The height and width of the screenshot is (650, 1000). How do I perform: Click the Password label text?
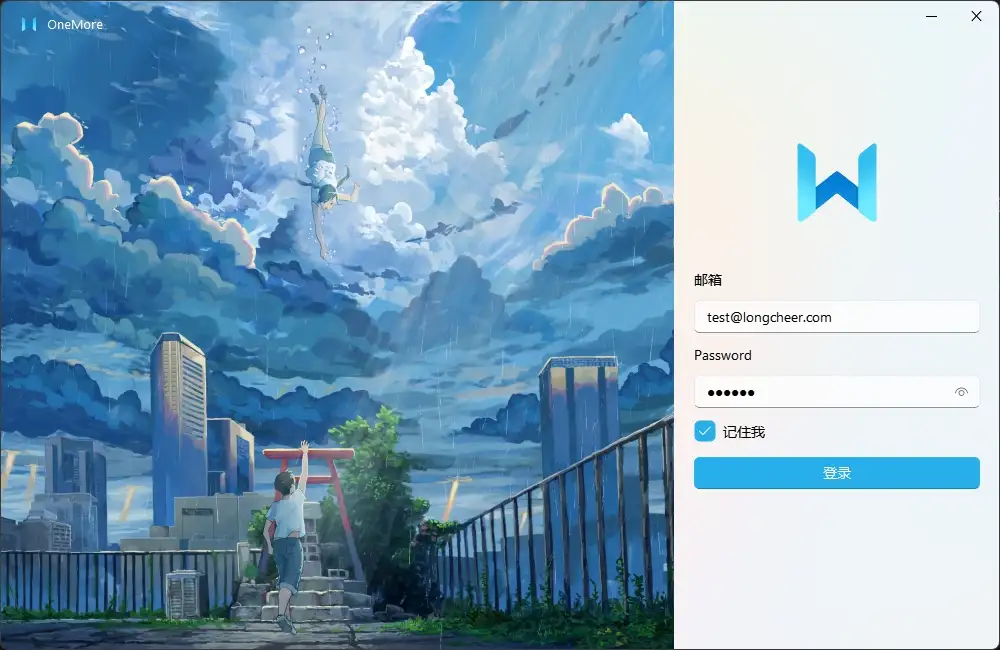point(723,355)
